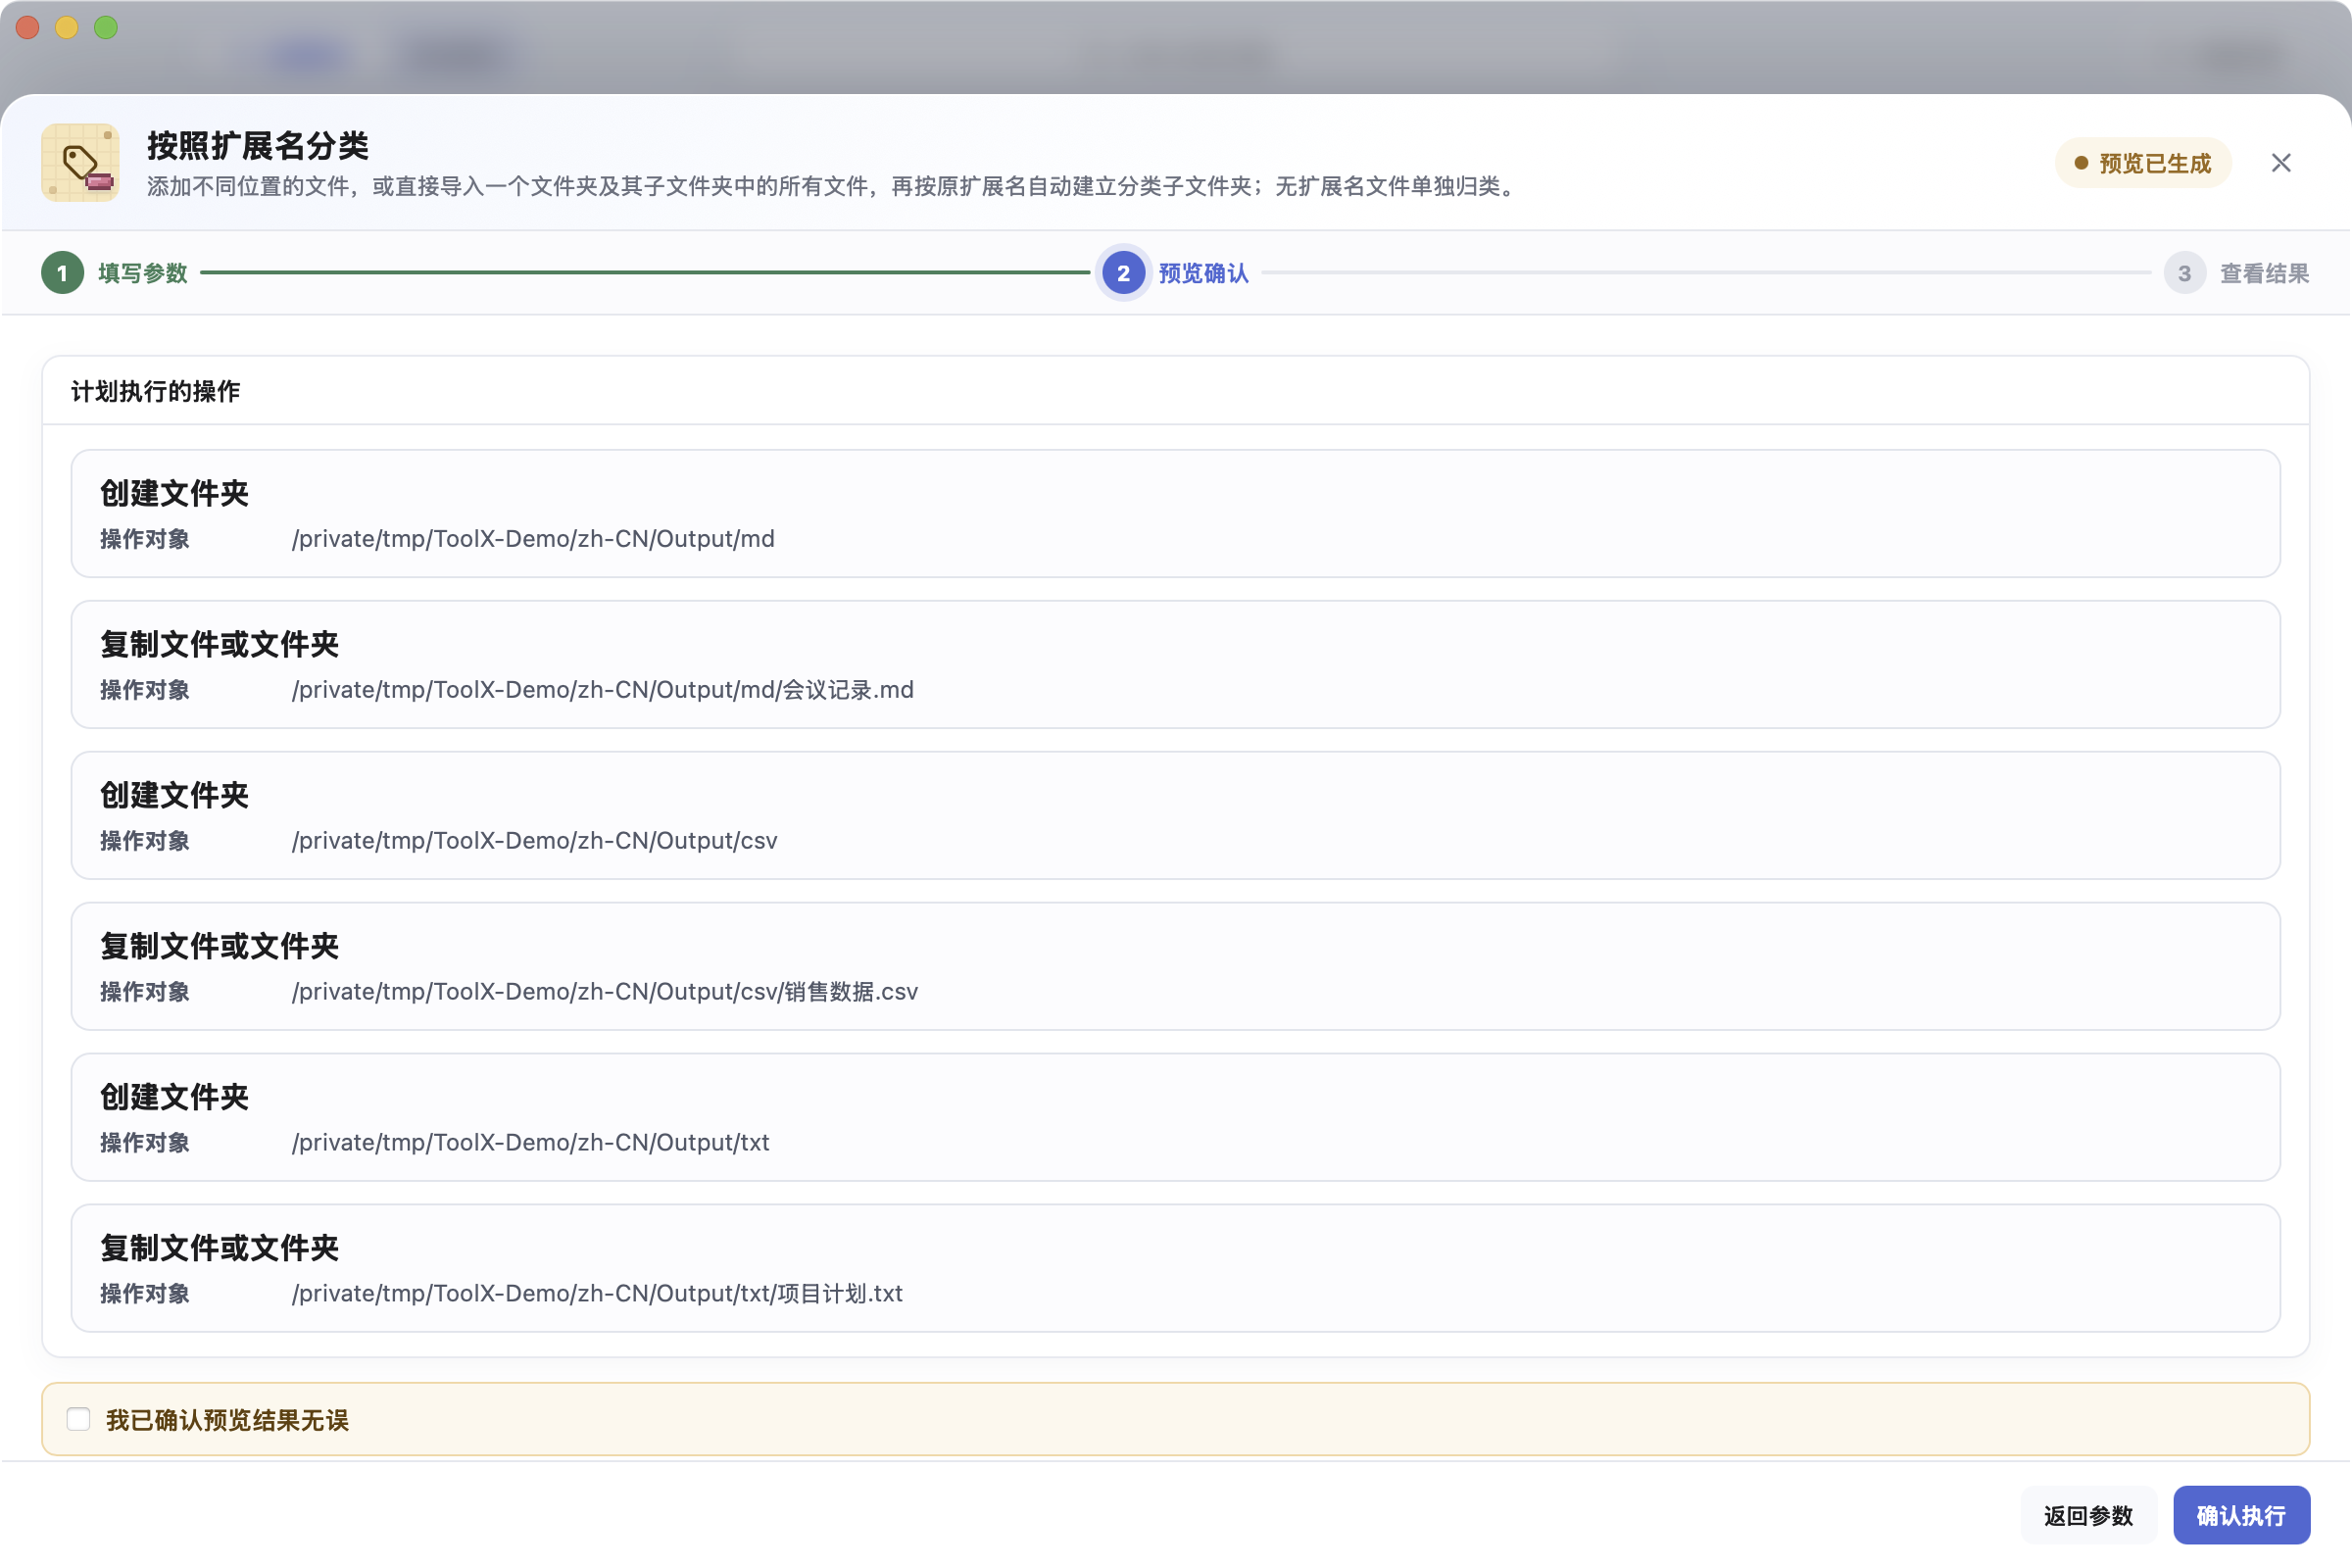Click the path ending in 会议记录.md
2352x1568 pixels.
602,690
